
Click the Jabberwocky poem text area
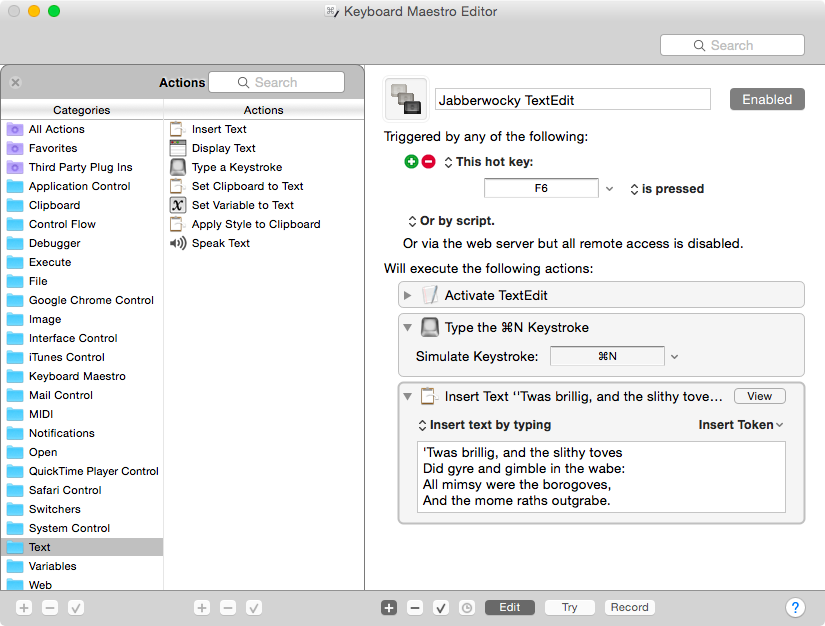coord(601,477)
